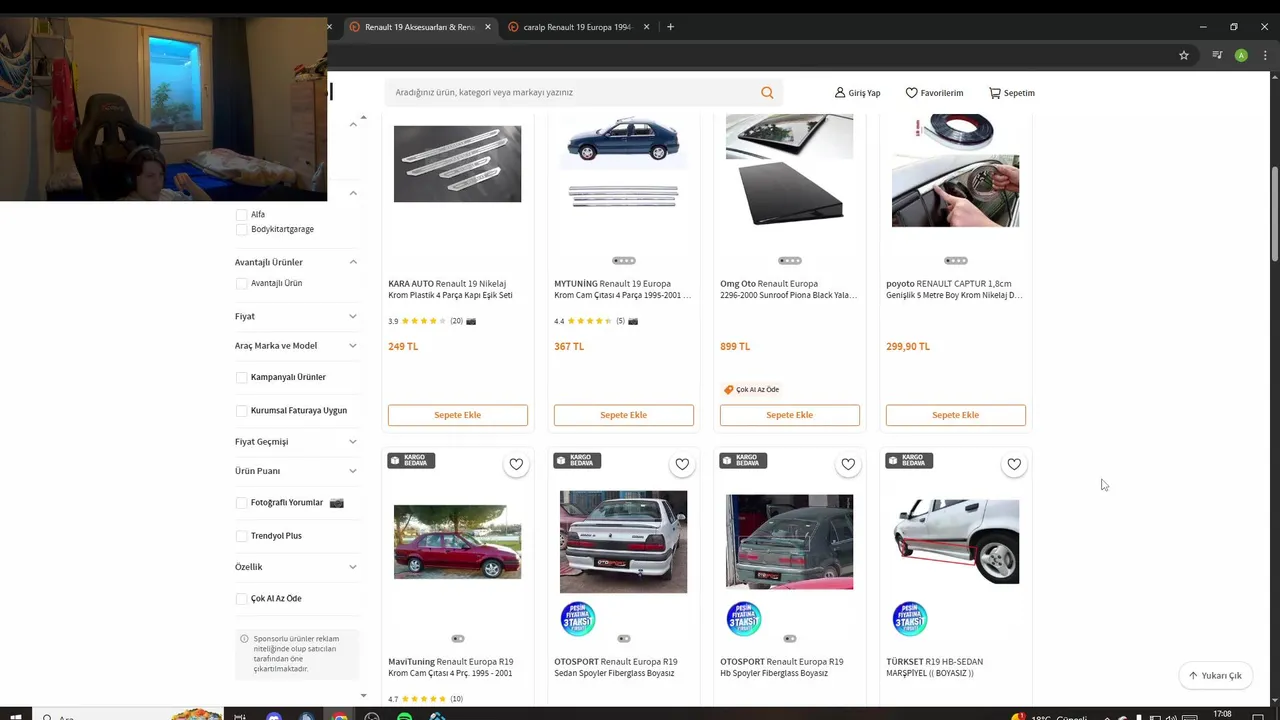
Task: Click Yukarı Çık back-to-top button
Action: pos(1215,675)
